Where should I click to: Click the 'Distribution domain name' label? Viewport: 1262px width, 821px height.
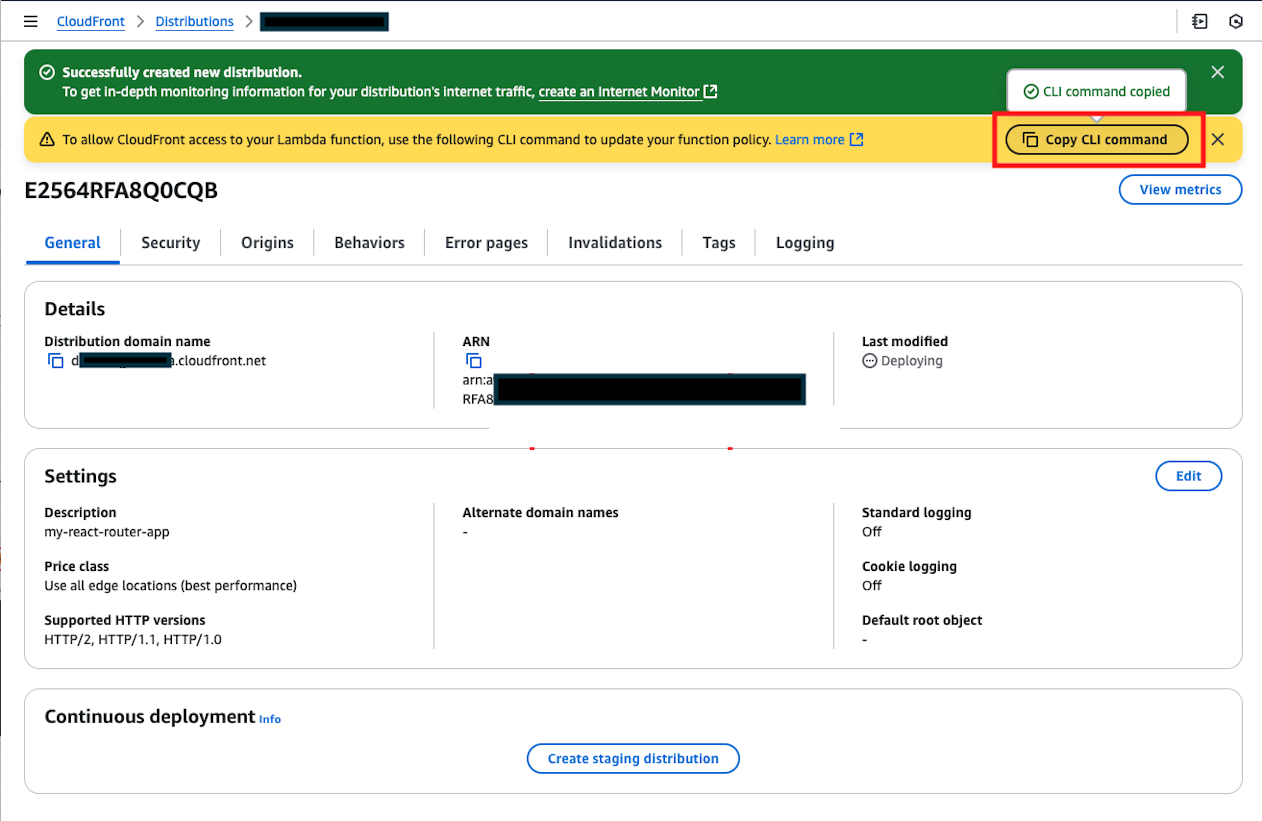point(128,342)
